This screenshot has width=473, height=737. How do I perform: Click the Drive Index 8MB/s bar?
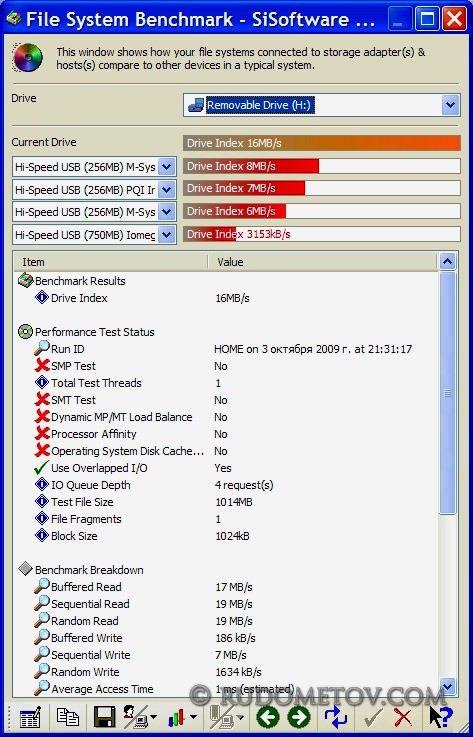[x=322, y=166]
